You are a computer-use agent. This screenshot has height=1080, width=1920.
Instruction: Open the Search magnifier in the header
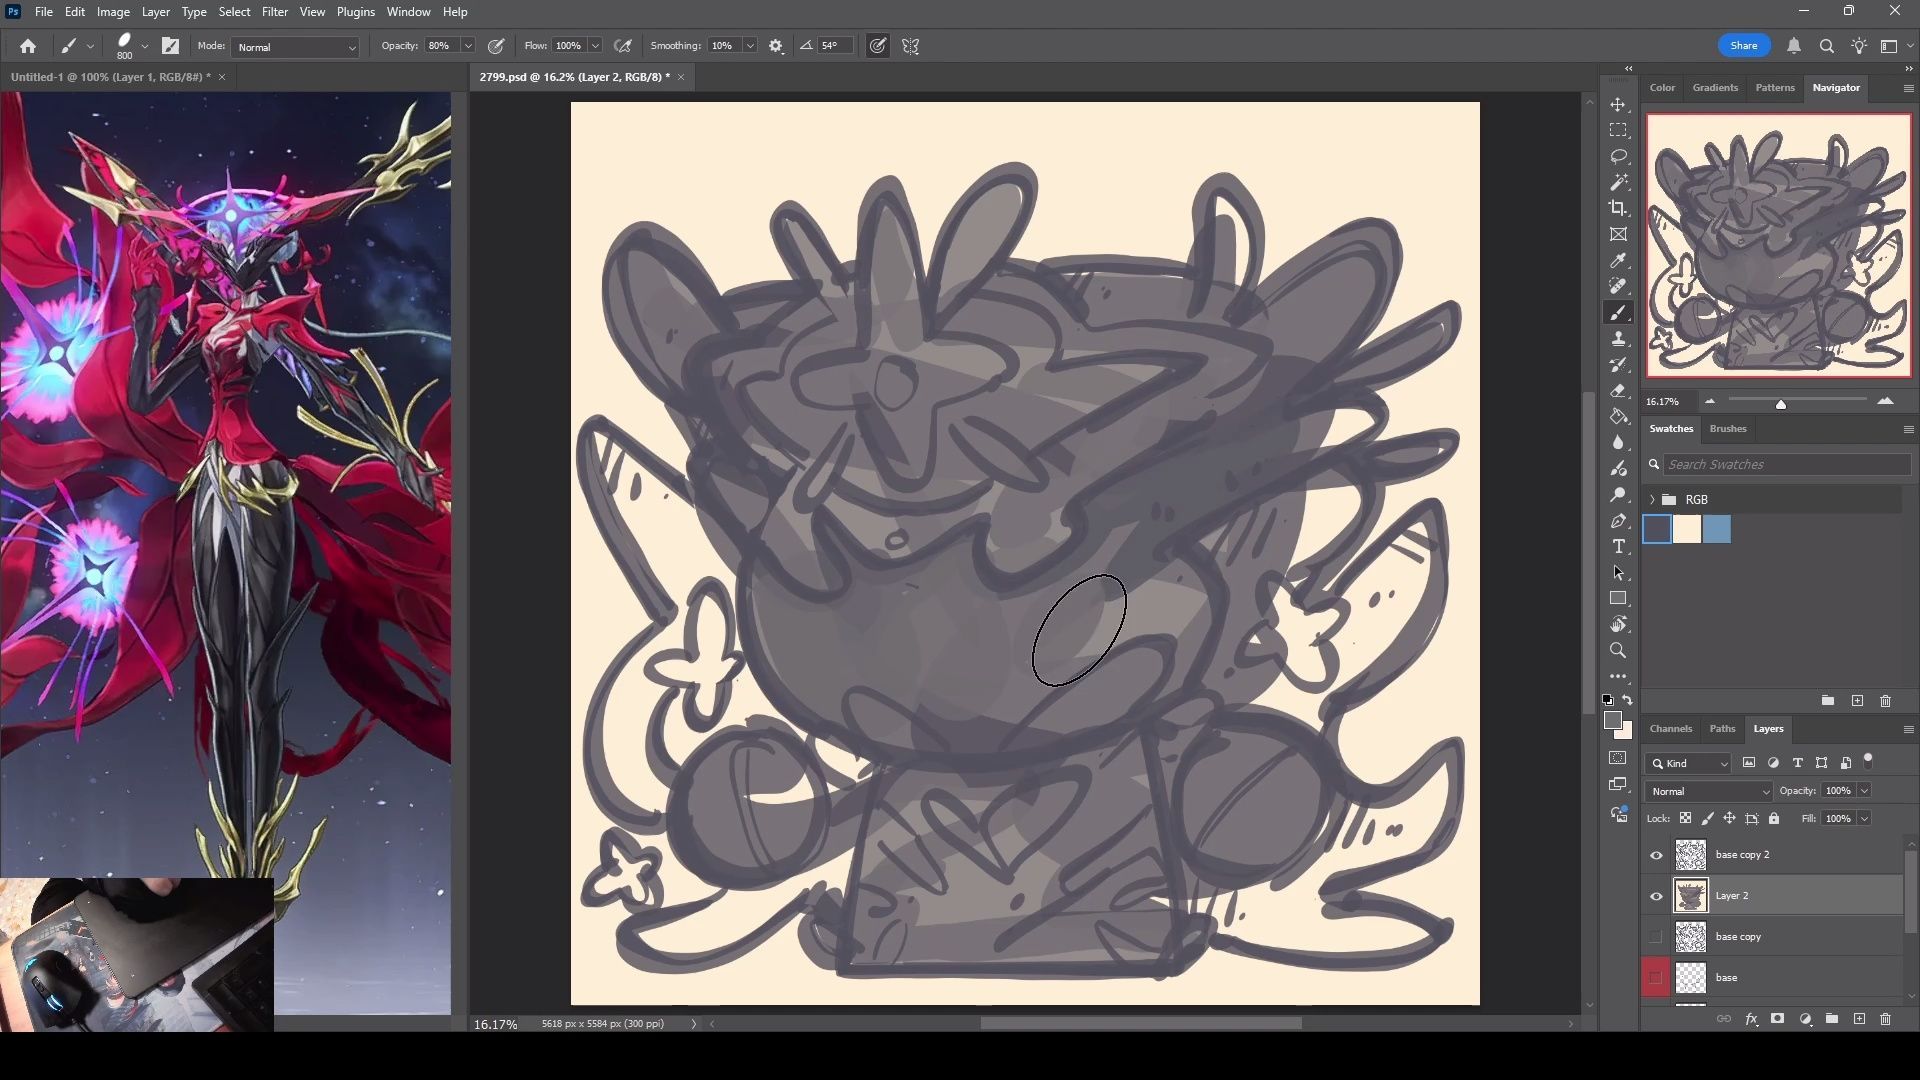coord(1826,46)
